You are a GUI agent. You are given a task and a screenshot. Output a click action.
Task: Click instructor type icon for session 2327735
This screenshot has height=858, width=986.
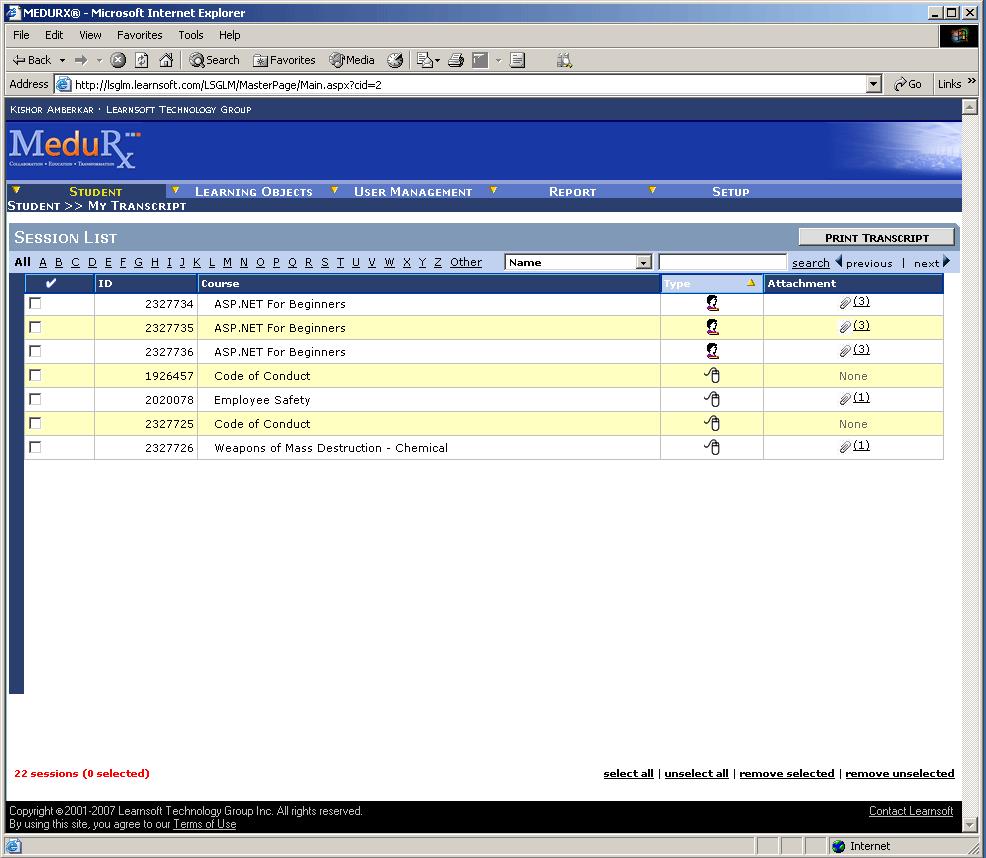pos(712,327)
